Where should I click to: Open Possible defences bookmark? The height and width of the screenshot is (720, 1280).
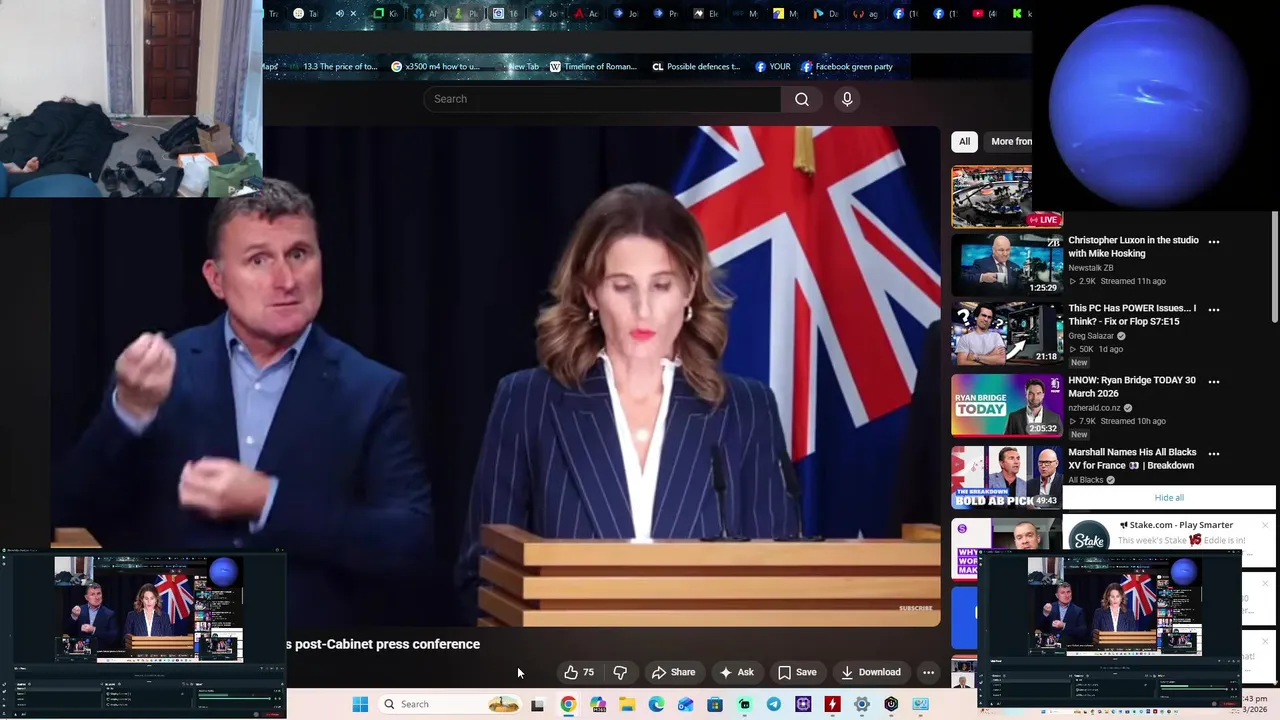tap(696, 67)
